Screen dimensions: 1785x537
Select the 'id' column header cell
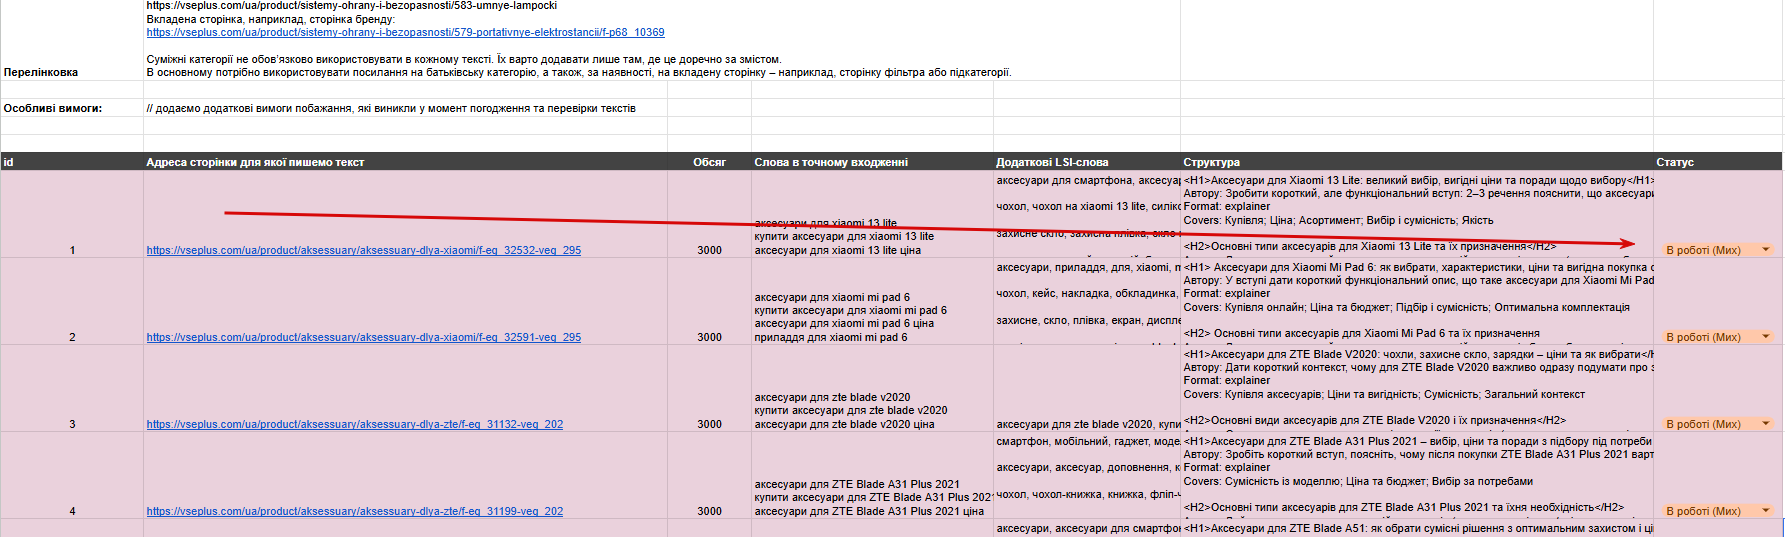pos(72,162)
